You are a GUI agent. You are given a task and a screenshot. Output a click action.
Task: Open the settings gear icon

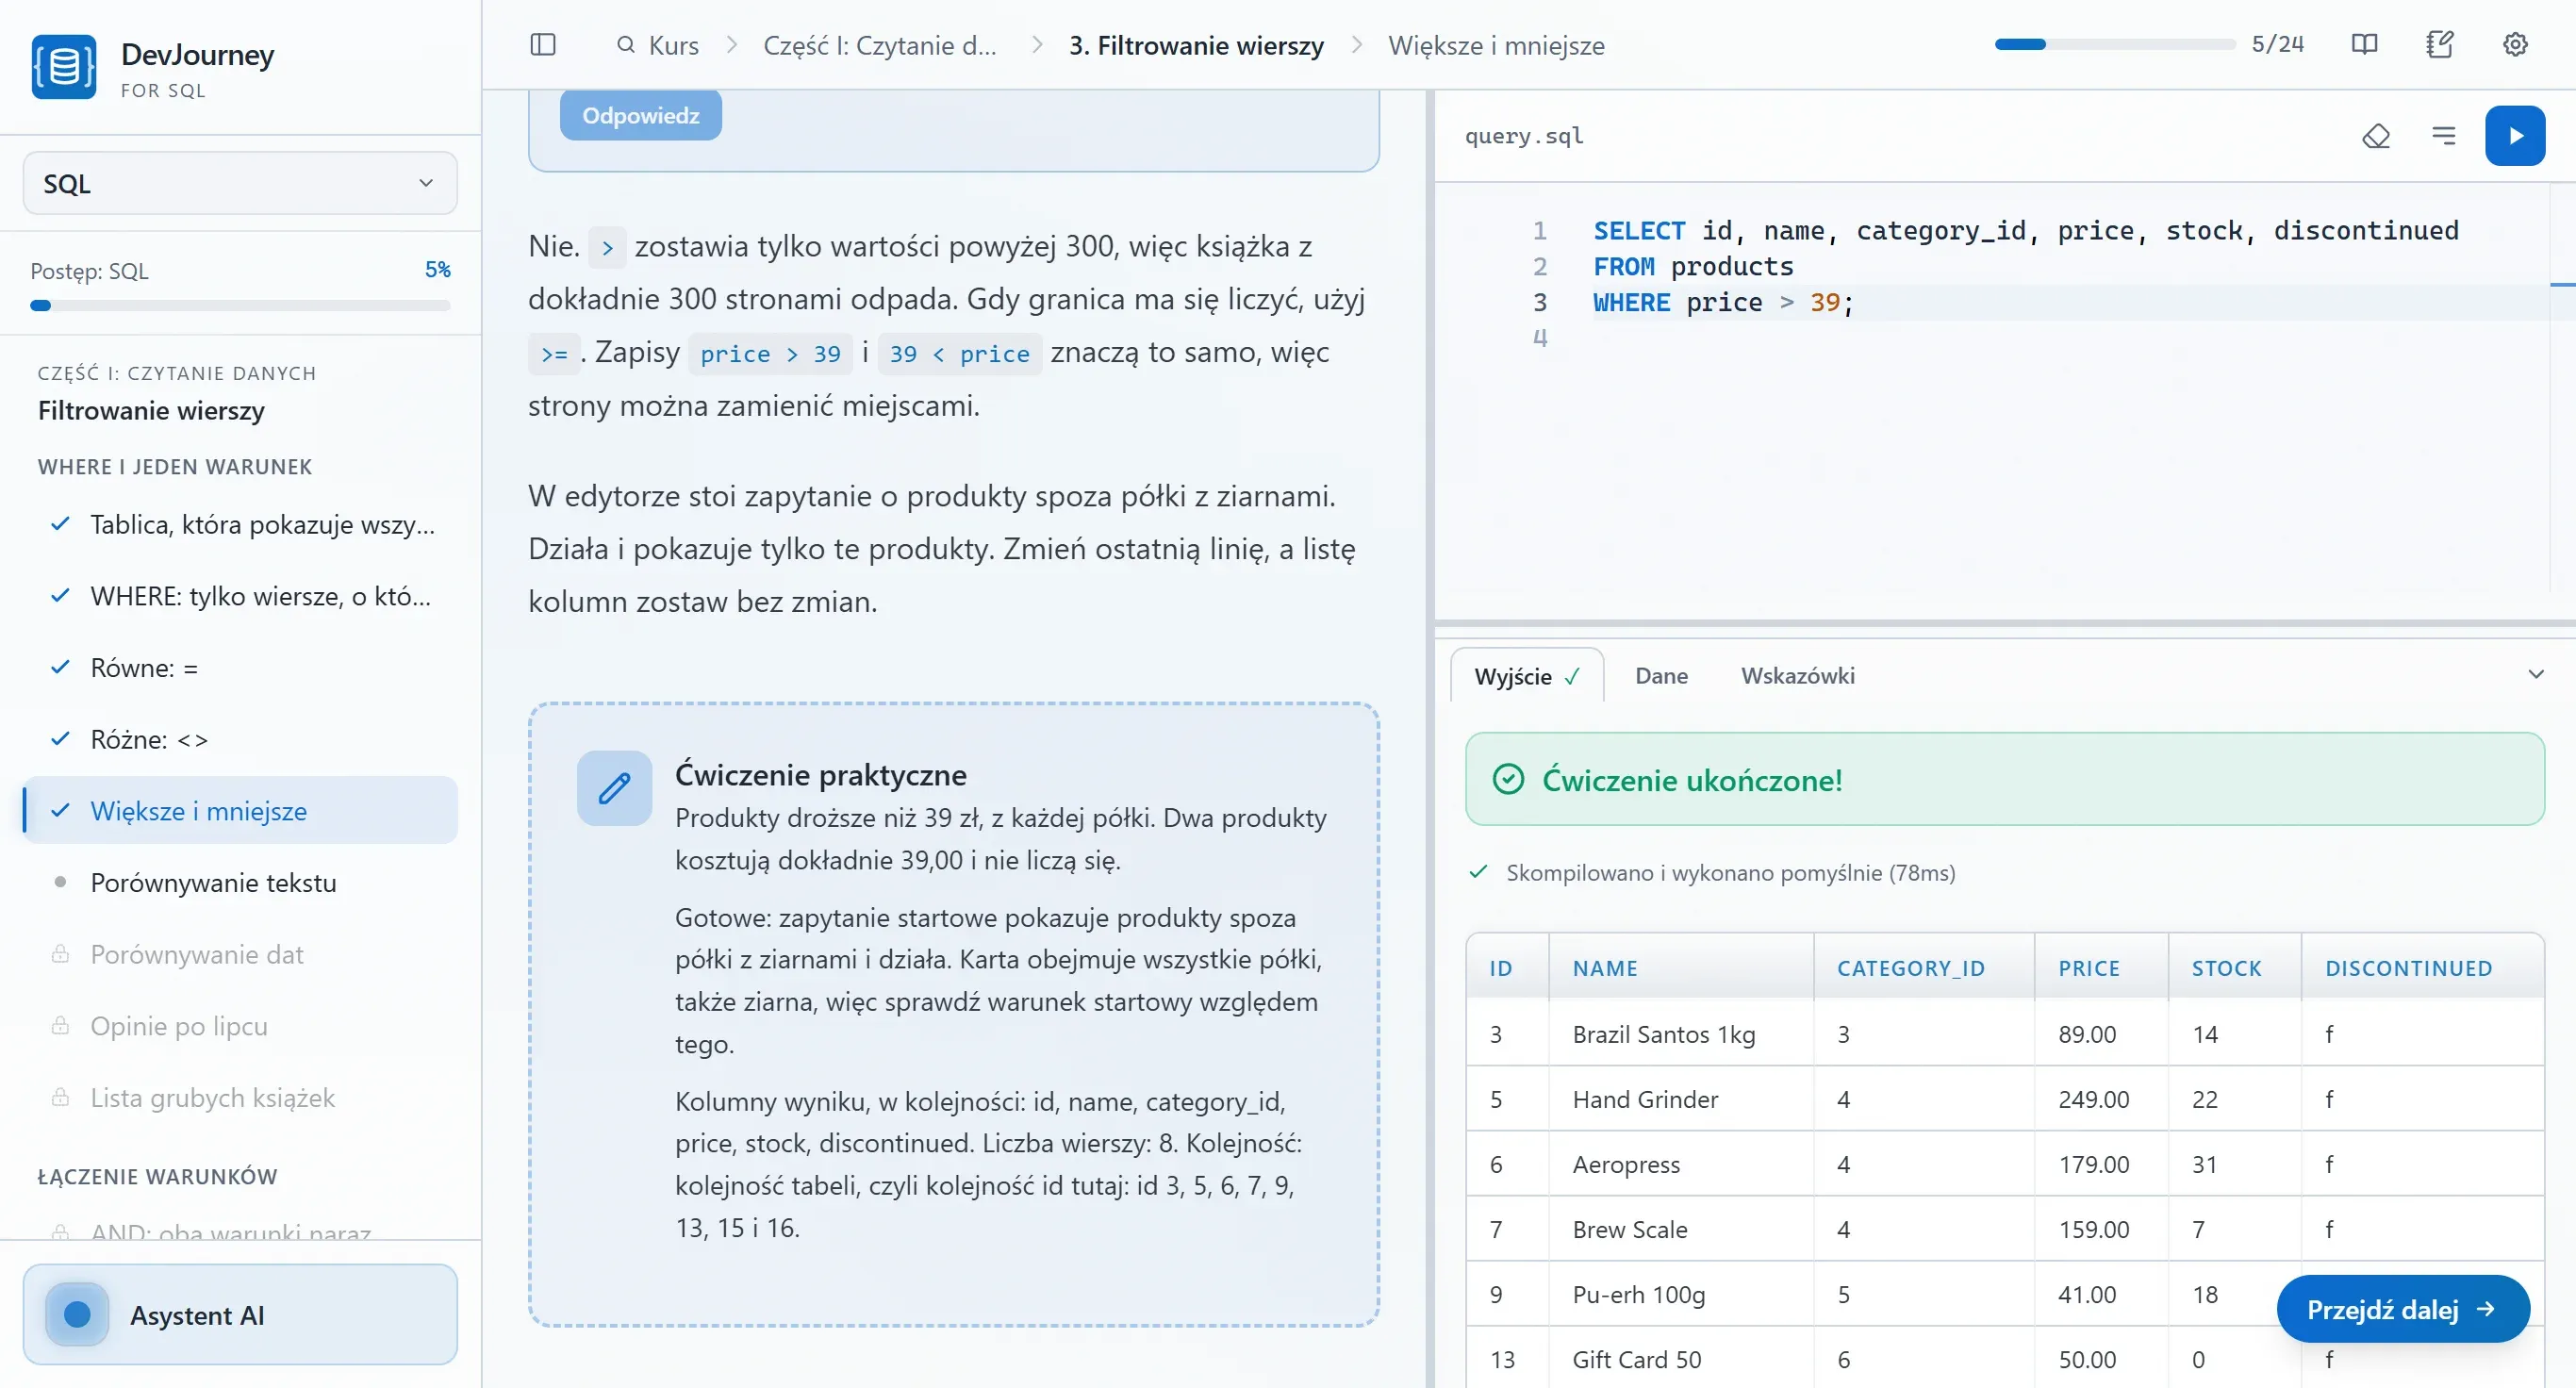pos(2515,45)
